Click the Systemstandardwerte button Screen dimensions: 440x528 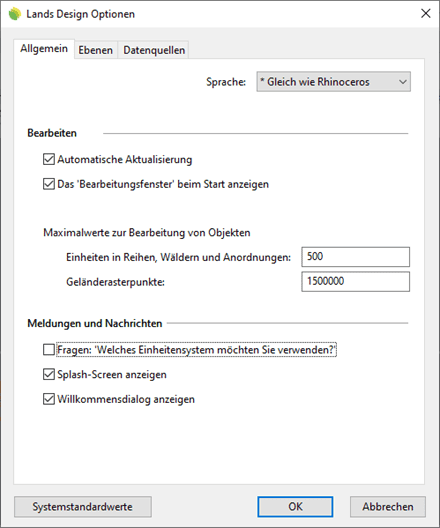(x=83, y=507)
